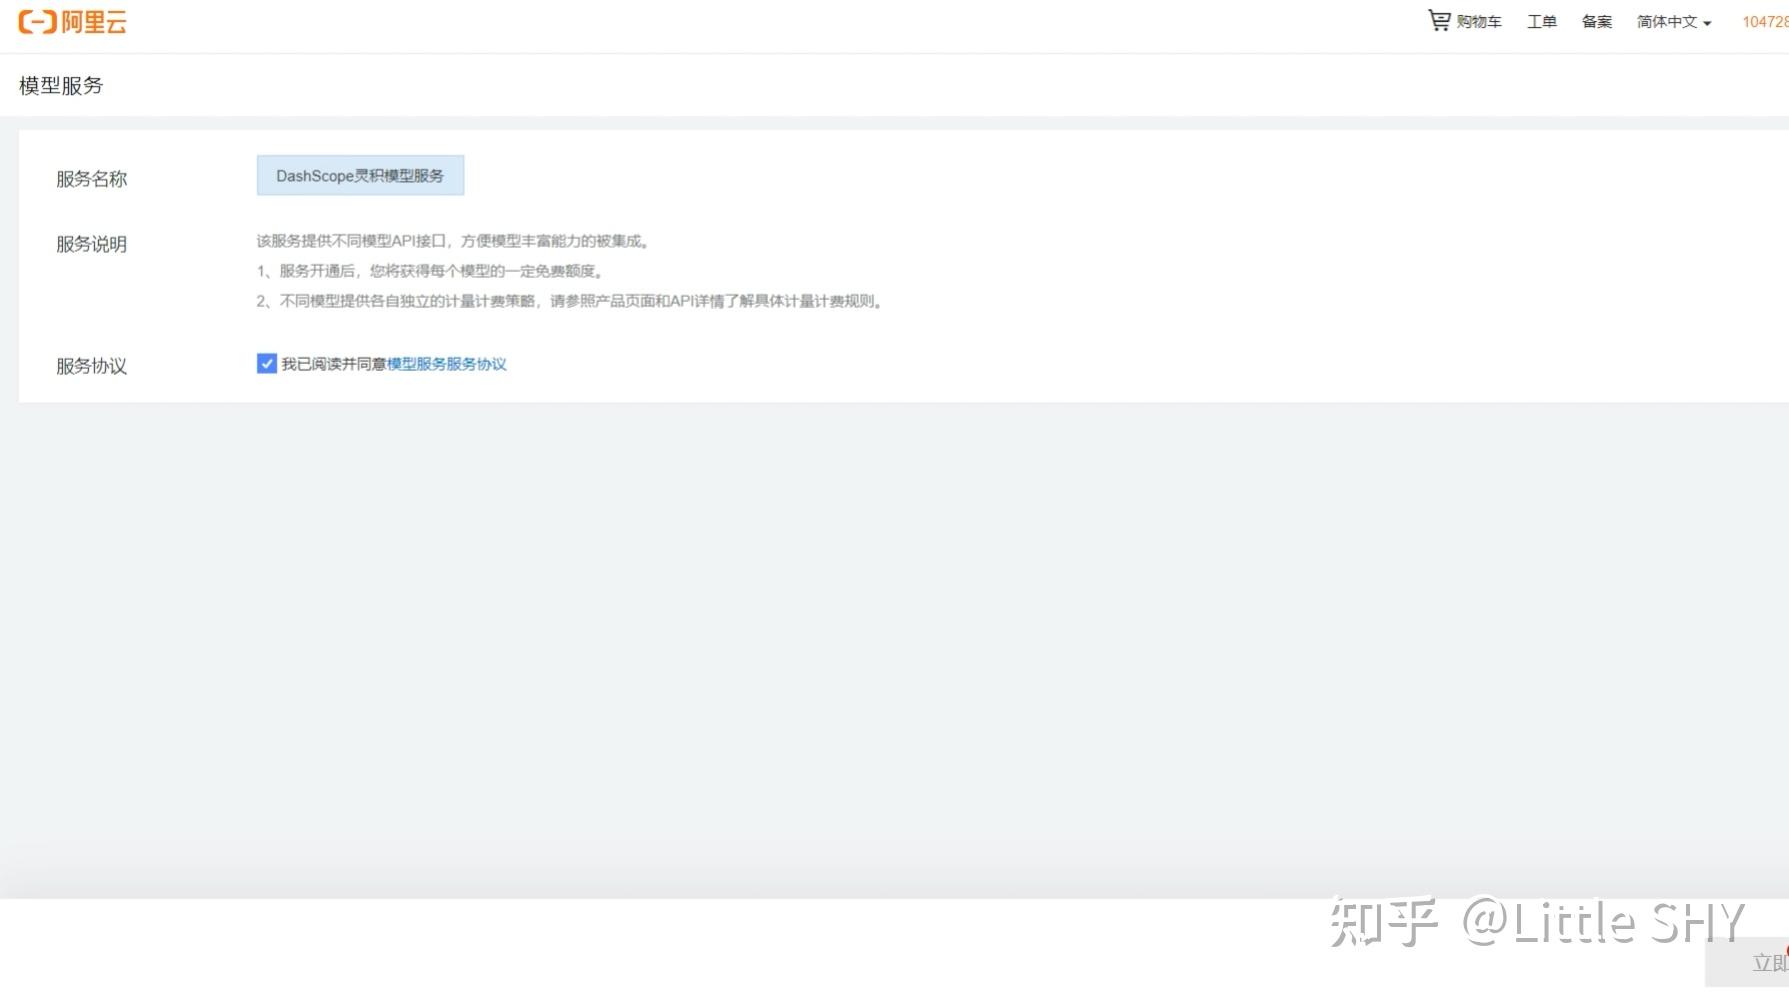Click the 服务说明 label
This screenshot has height=995, width=1789.
[91, 244]
